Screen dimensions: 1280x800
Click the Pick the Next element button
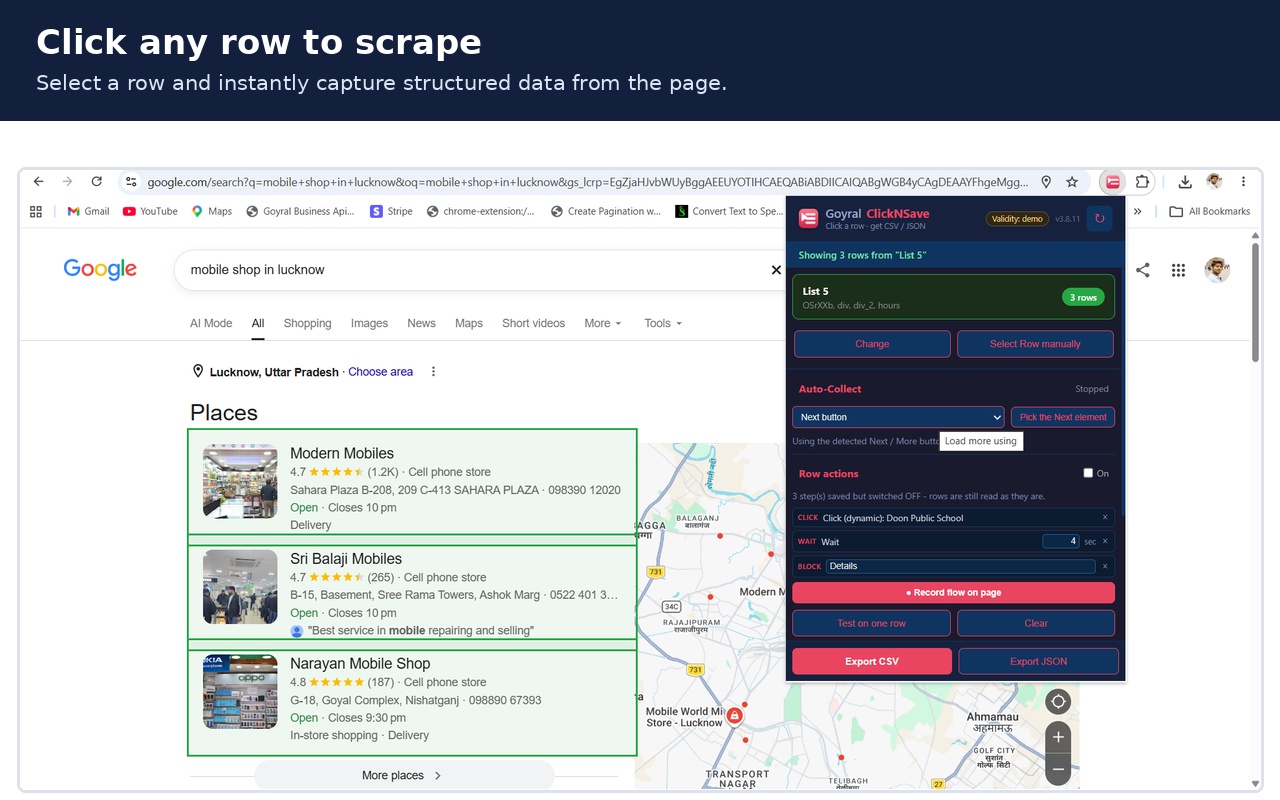(x=1063, y=417)
